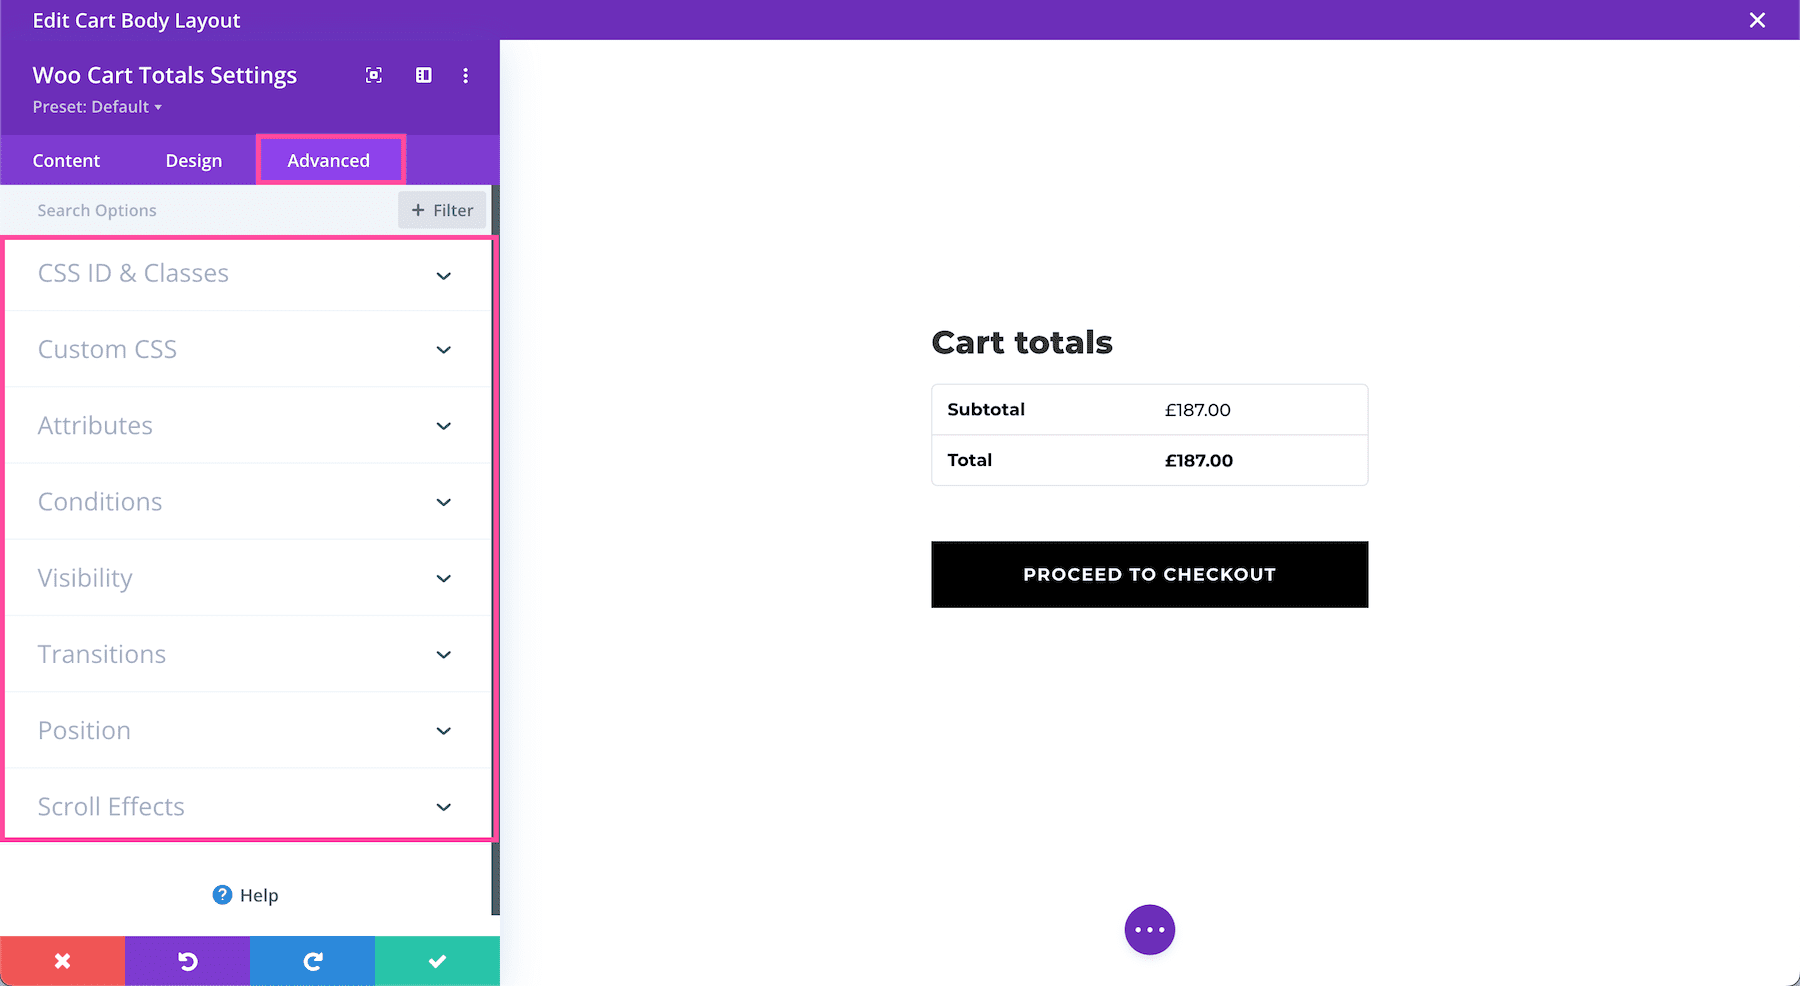
Task: Undo the last change
Action: 187,960
